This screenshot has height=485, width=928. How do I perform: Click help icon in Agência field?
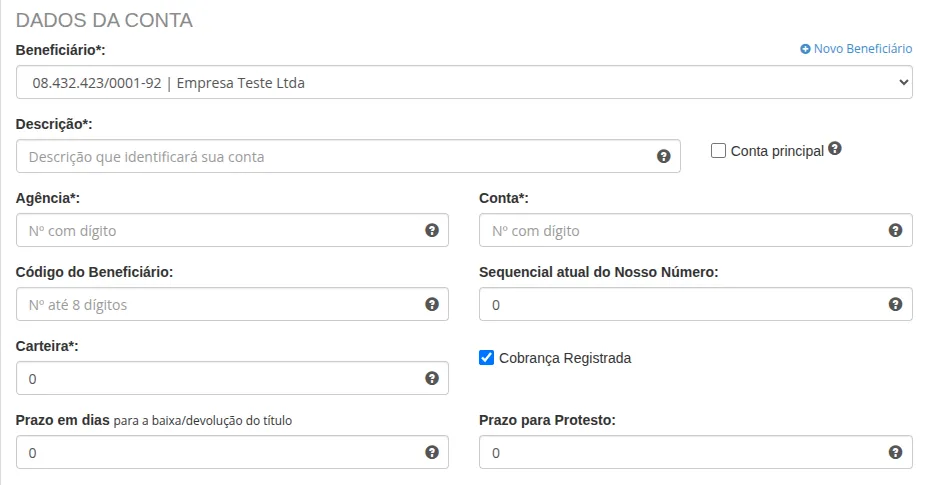pos(432,230)
